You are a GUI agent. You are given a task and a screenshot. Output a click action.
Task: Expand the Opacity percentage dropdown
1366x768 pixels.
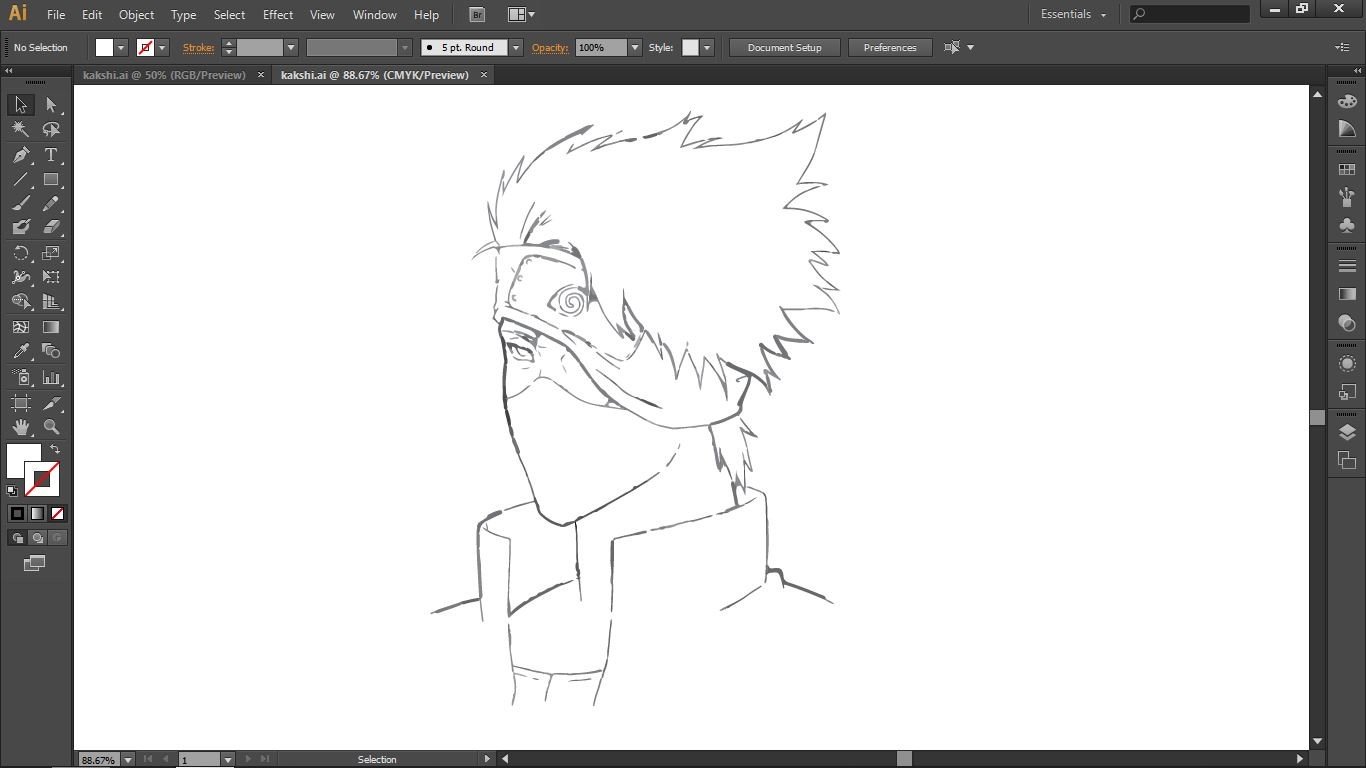pyautogui.click(x=634, y=47)
